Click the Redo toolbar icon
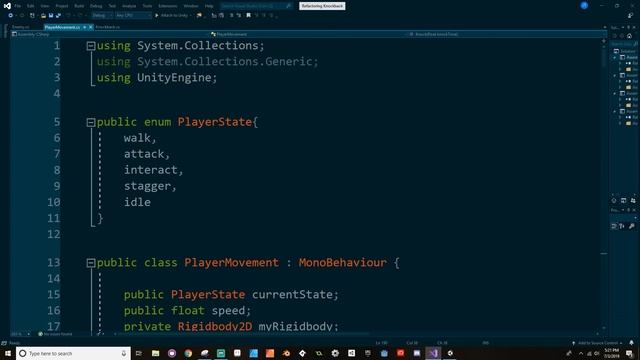 coord(80,16)
